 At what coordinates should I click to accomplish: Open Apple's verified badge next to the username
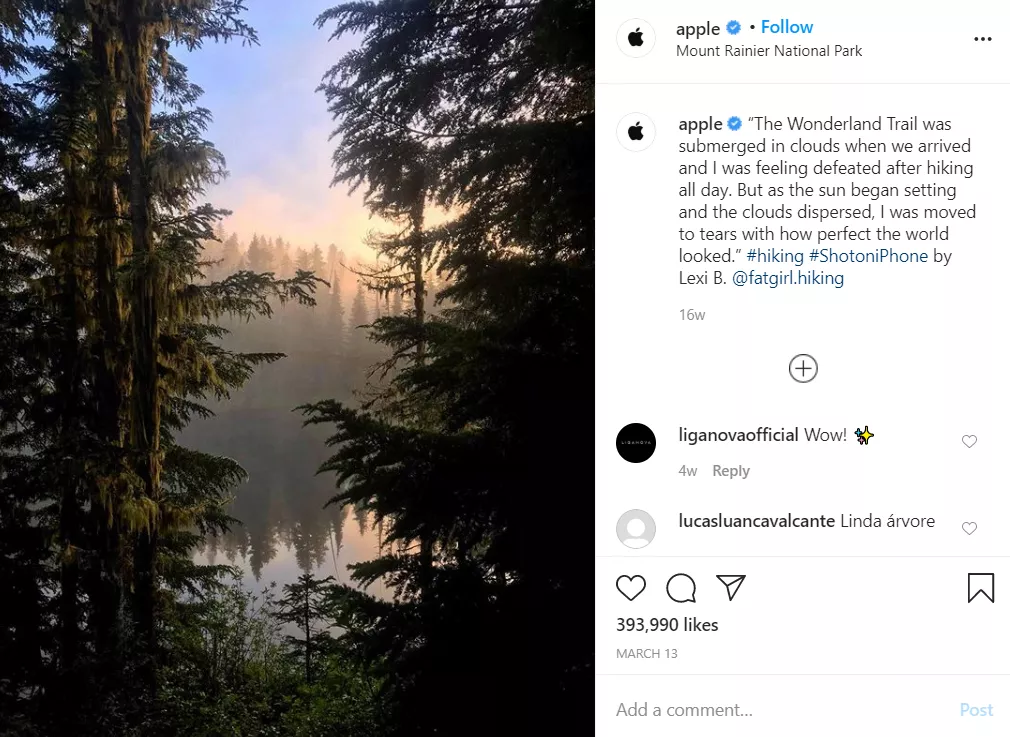click(x=733, y=28)
